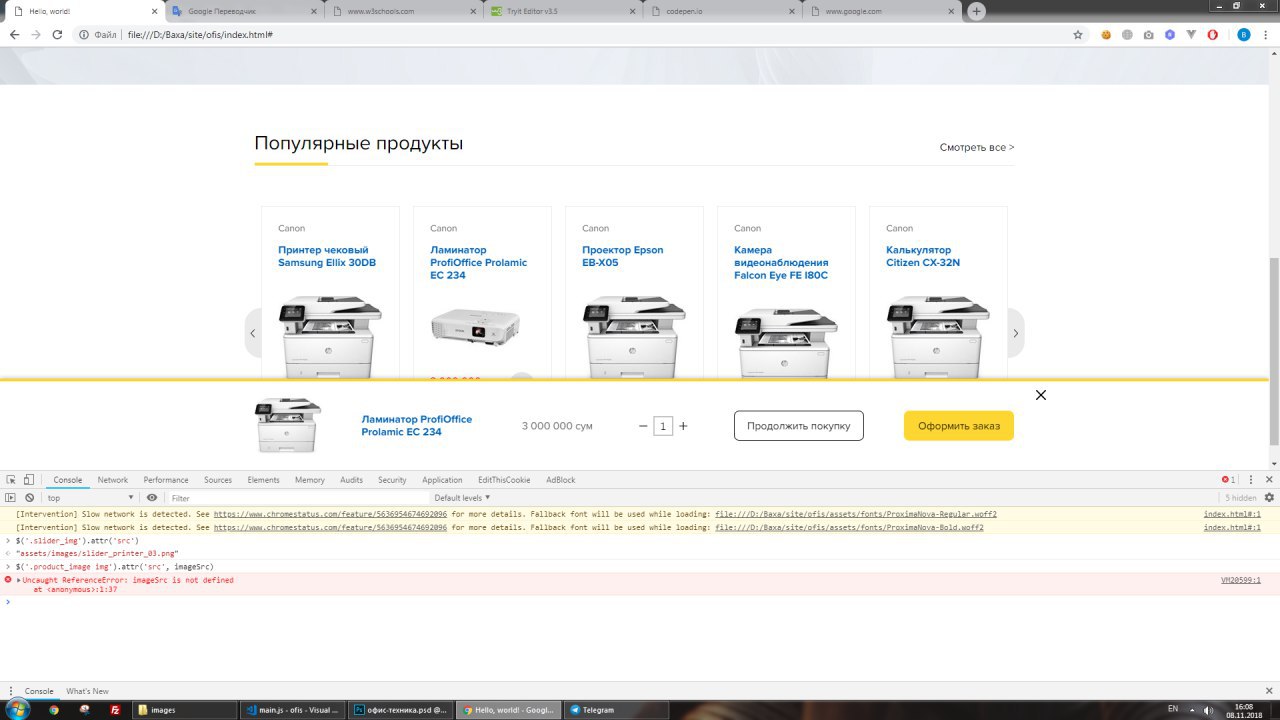Close the DevTools panel
This screenshot has width=1280, height=720.
pos(1269,480)
